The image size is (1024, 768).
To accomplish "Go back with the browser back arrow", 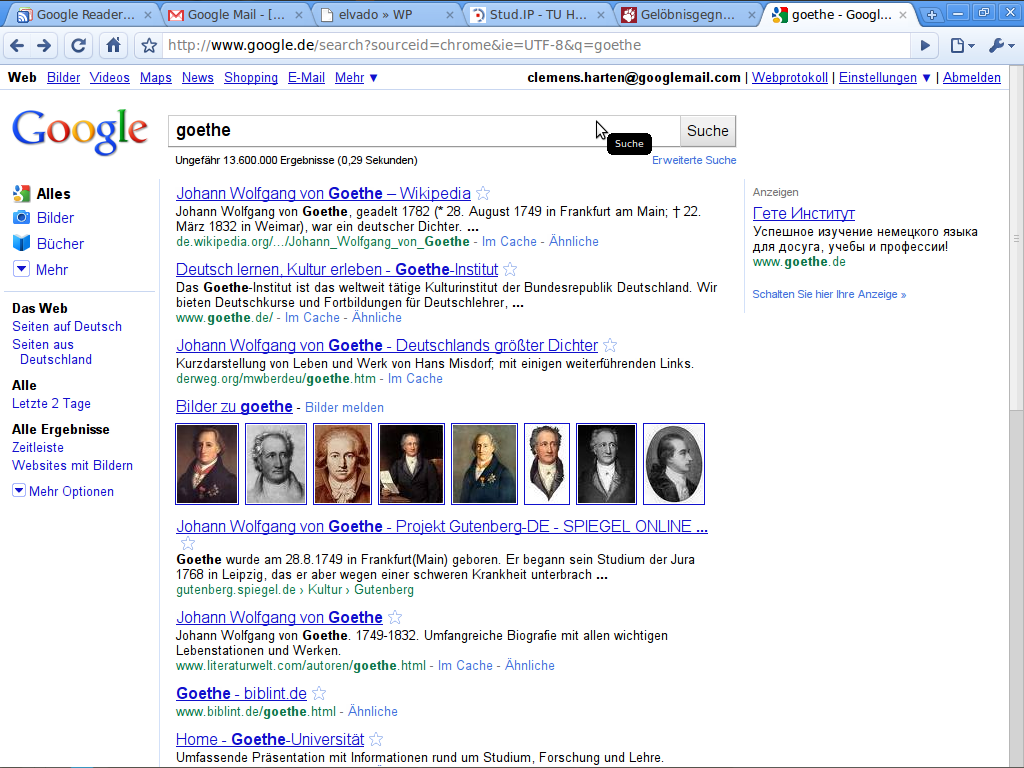I will pos(18,45).
